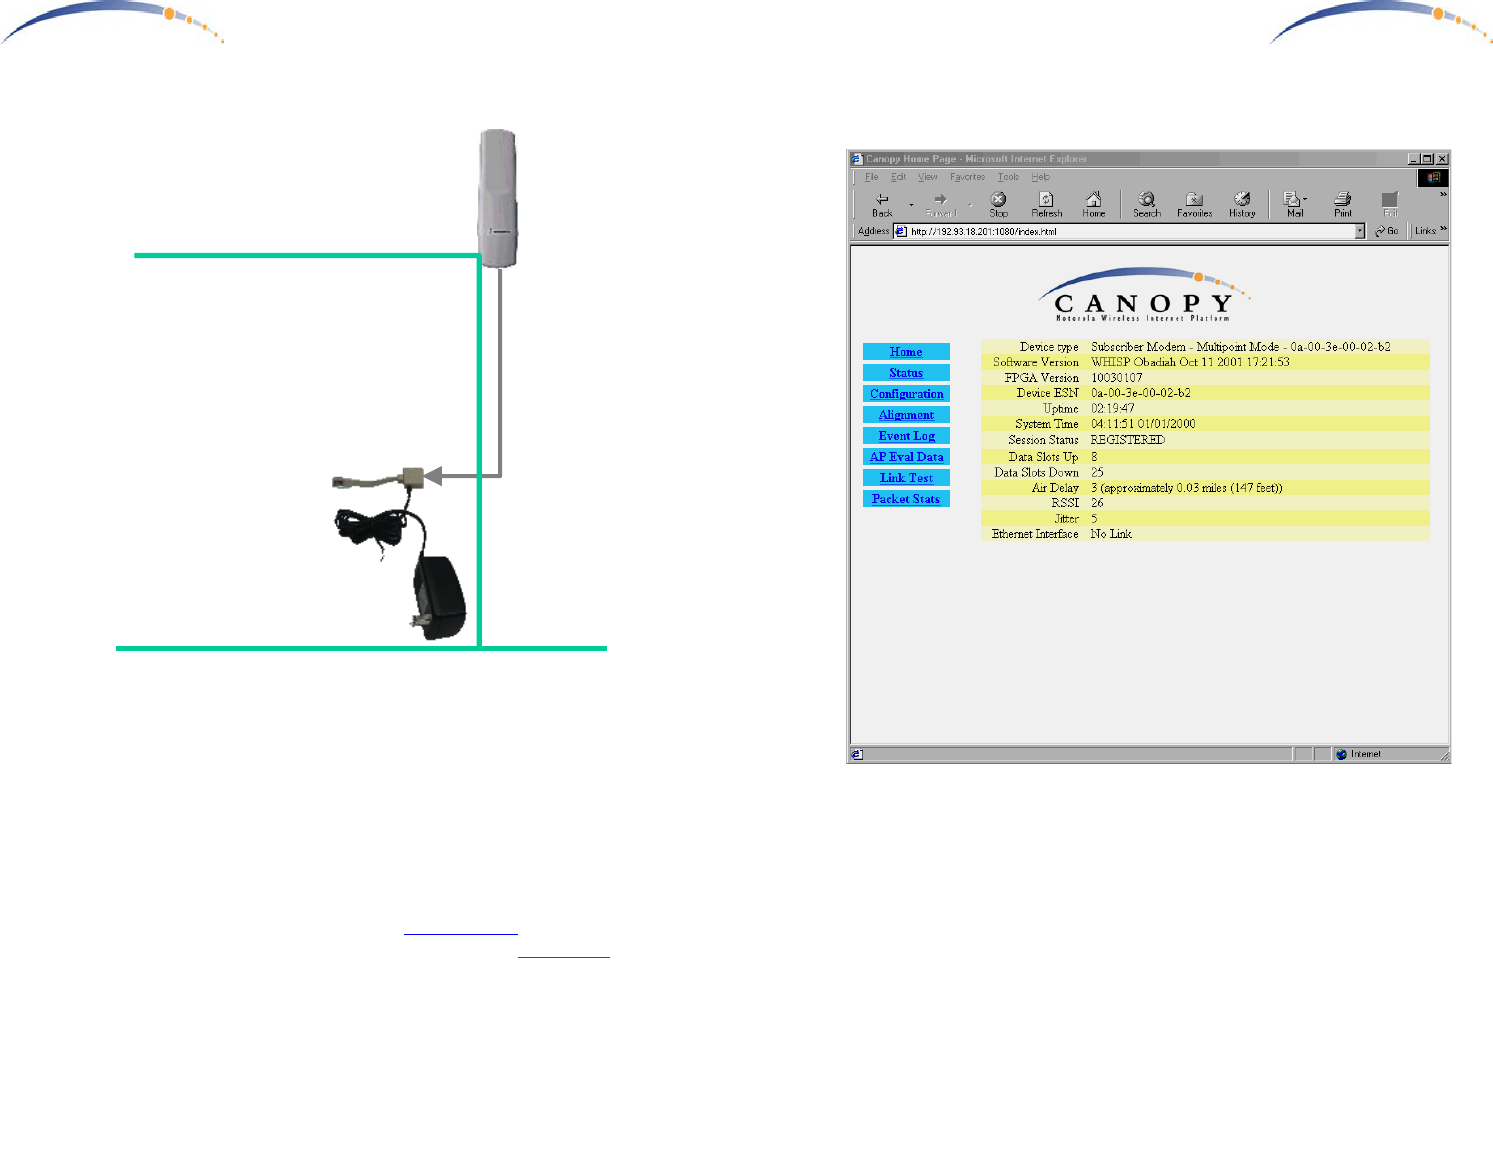Print the page with the Print icon
Viewport: 1493px width, 1152px height.
point(1343,204)
